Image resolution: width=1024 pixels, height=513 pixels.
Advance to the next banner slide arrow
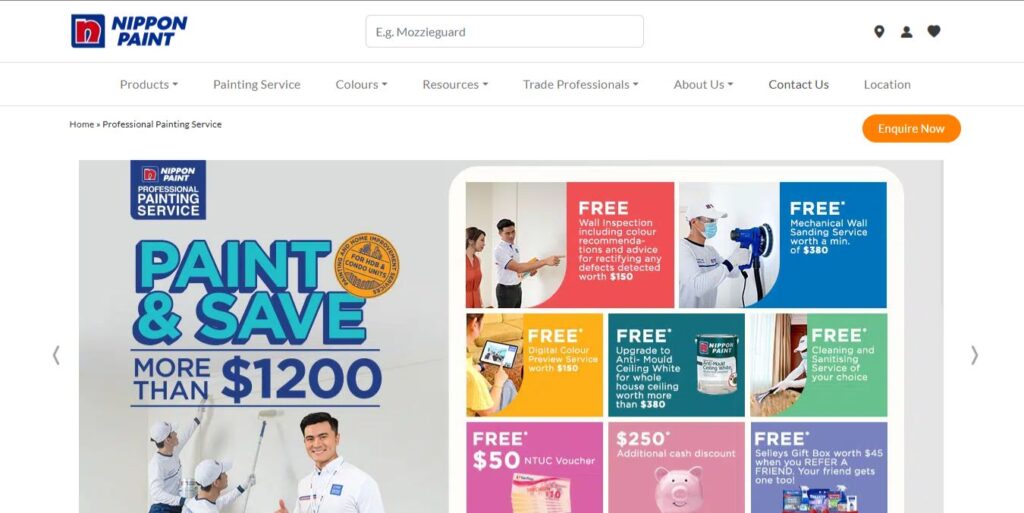point(974,355)
